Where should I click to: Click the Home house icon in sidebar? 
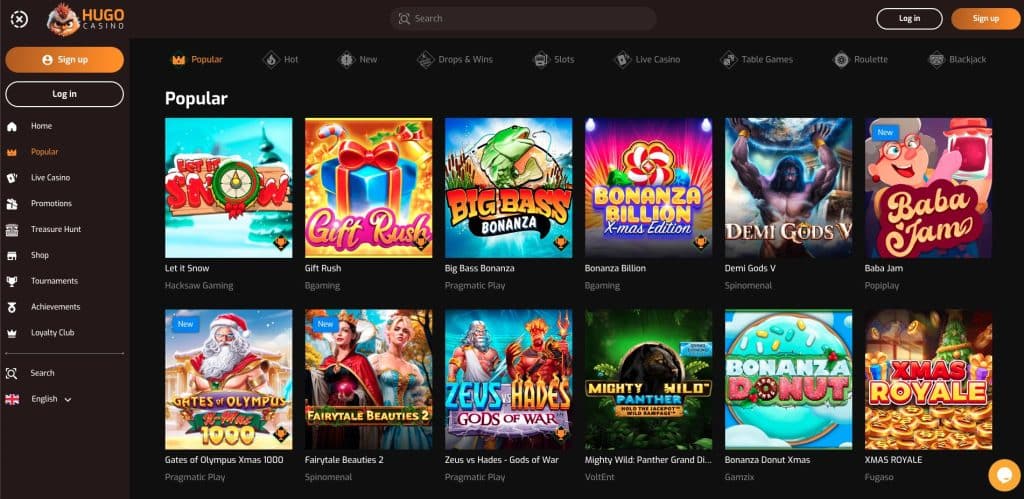tap(12, 126)
